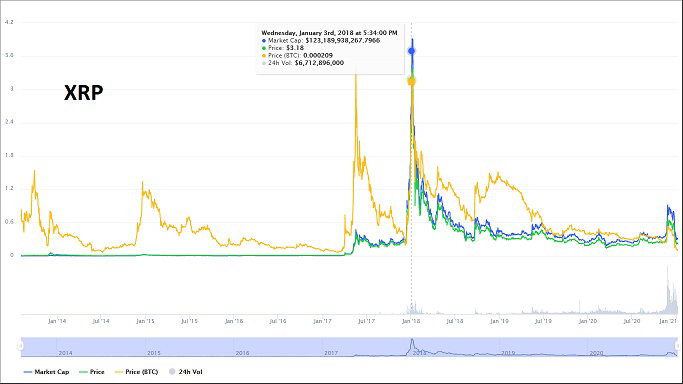683x384 pixels.
Task: Click the tooltip Market Cap value
Action: pos(343,40)
